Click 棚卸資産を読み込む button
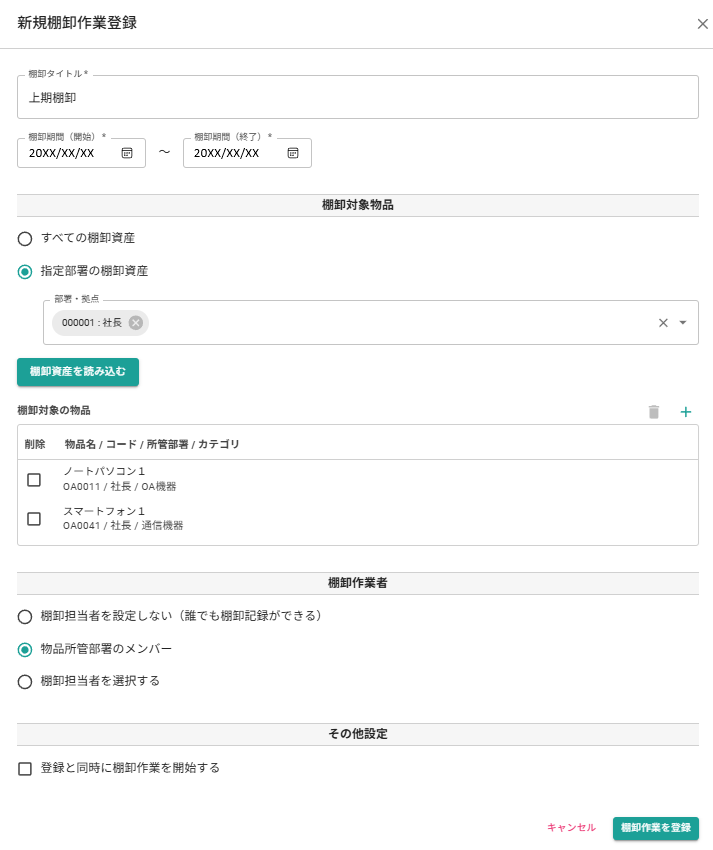Viewport: 713px width, 850px height. click(x=78, y=372)
